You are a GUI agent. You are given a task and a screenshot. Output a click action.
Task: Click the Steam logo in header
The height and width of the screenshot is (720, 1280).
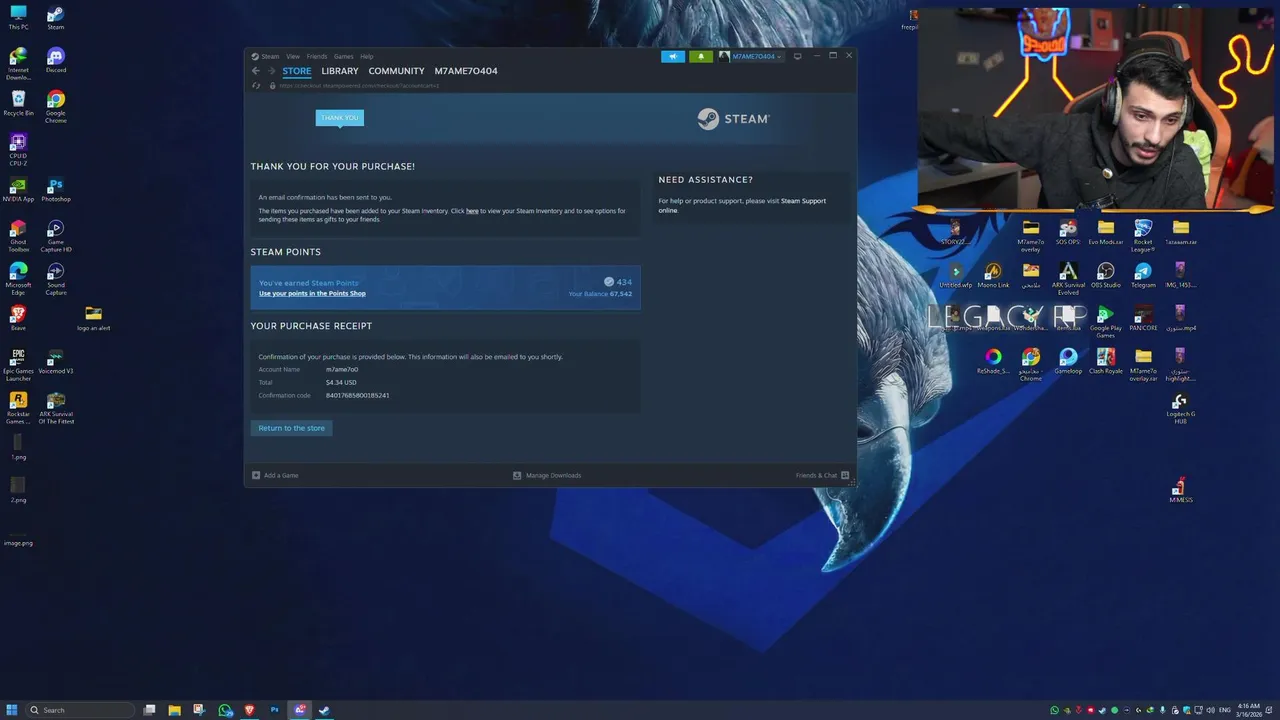click(733, 119)
